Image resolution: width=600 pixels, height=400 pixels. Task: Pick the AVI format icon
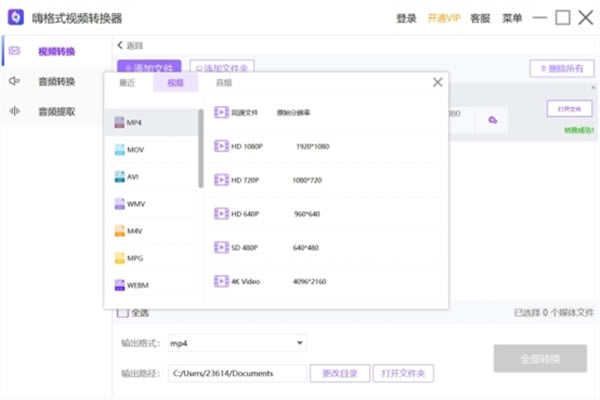click(x=118, y=176)
